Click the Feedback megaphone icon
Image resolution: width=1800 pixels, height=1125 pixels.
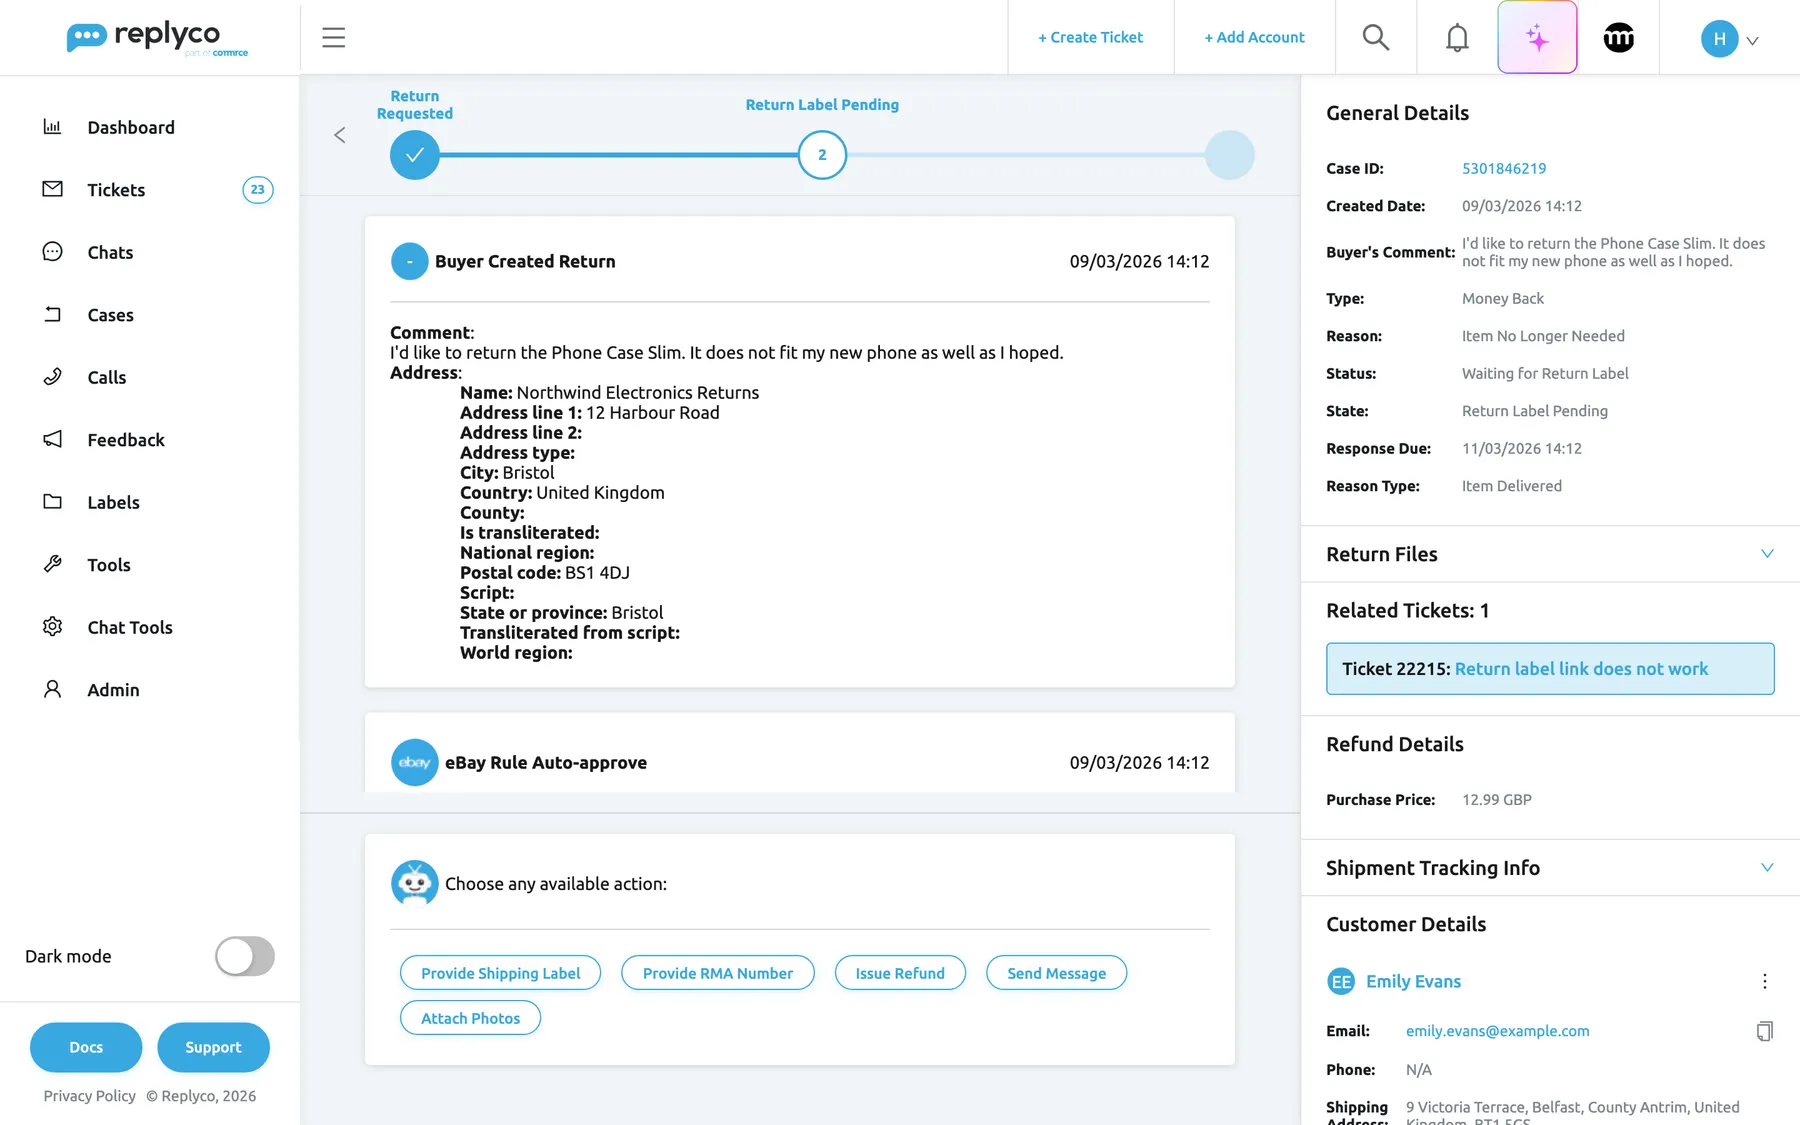click(52, 439)
